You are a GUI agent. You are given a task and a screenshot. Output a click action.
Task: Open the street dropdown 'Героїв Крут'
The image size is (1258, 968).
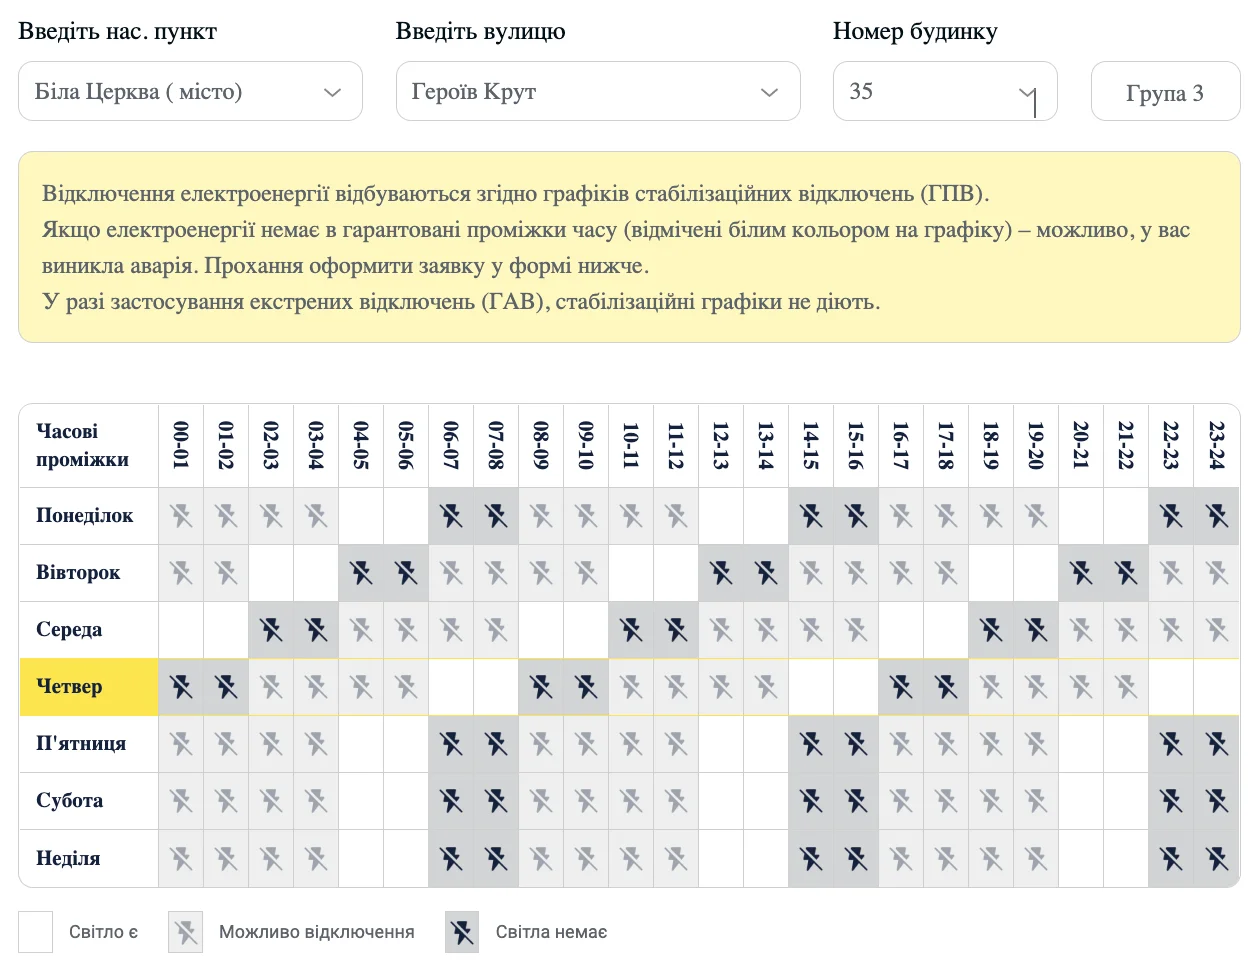(598, 91)
